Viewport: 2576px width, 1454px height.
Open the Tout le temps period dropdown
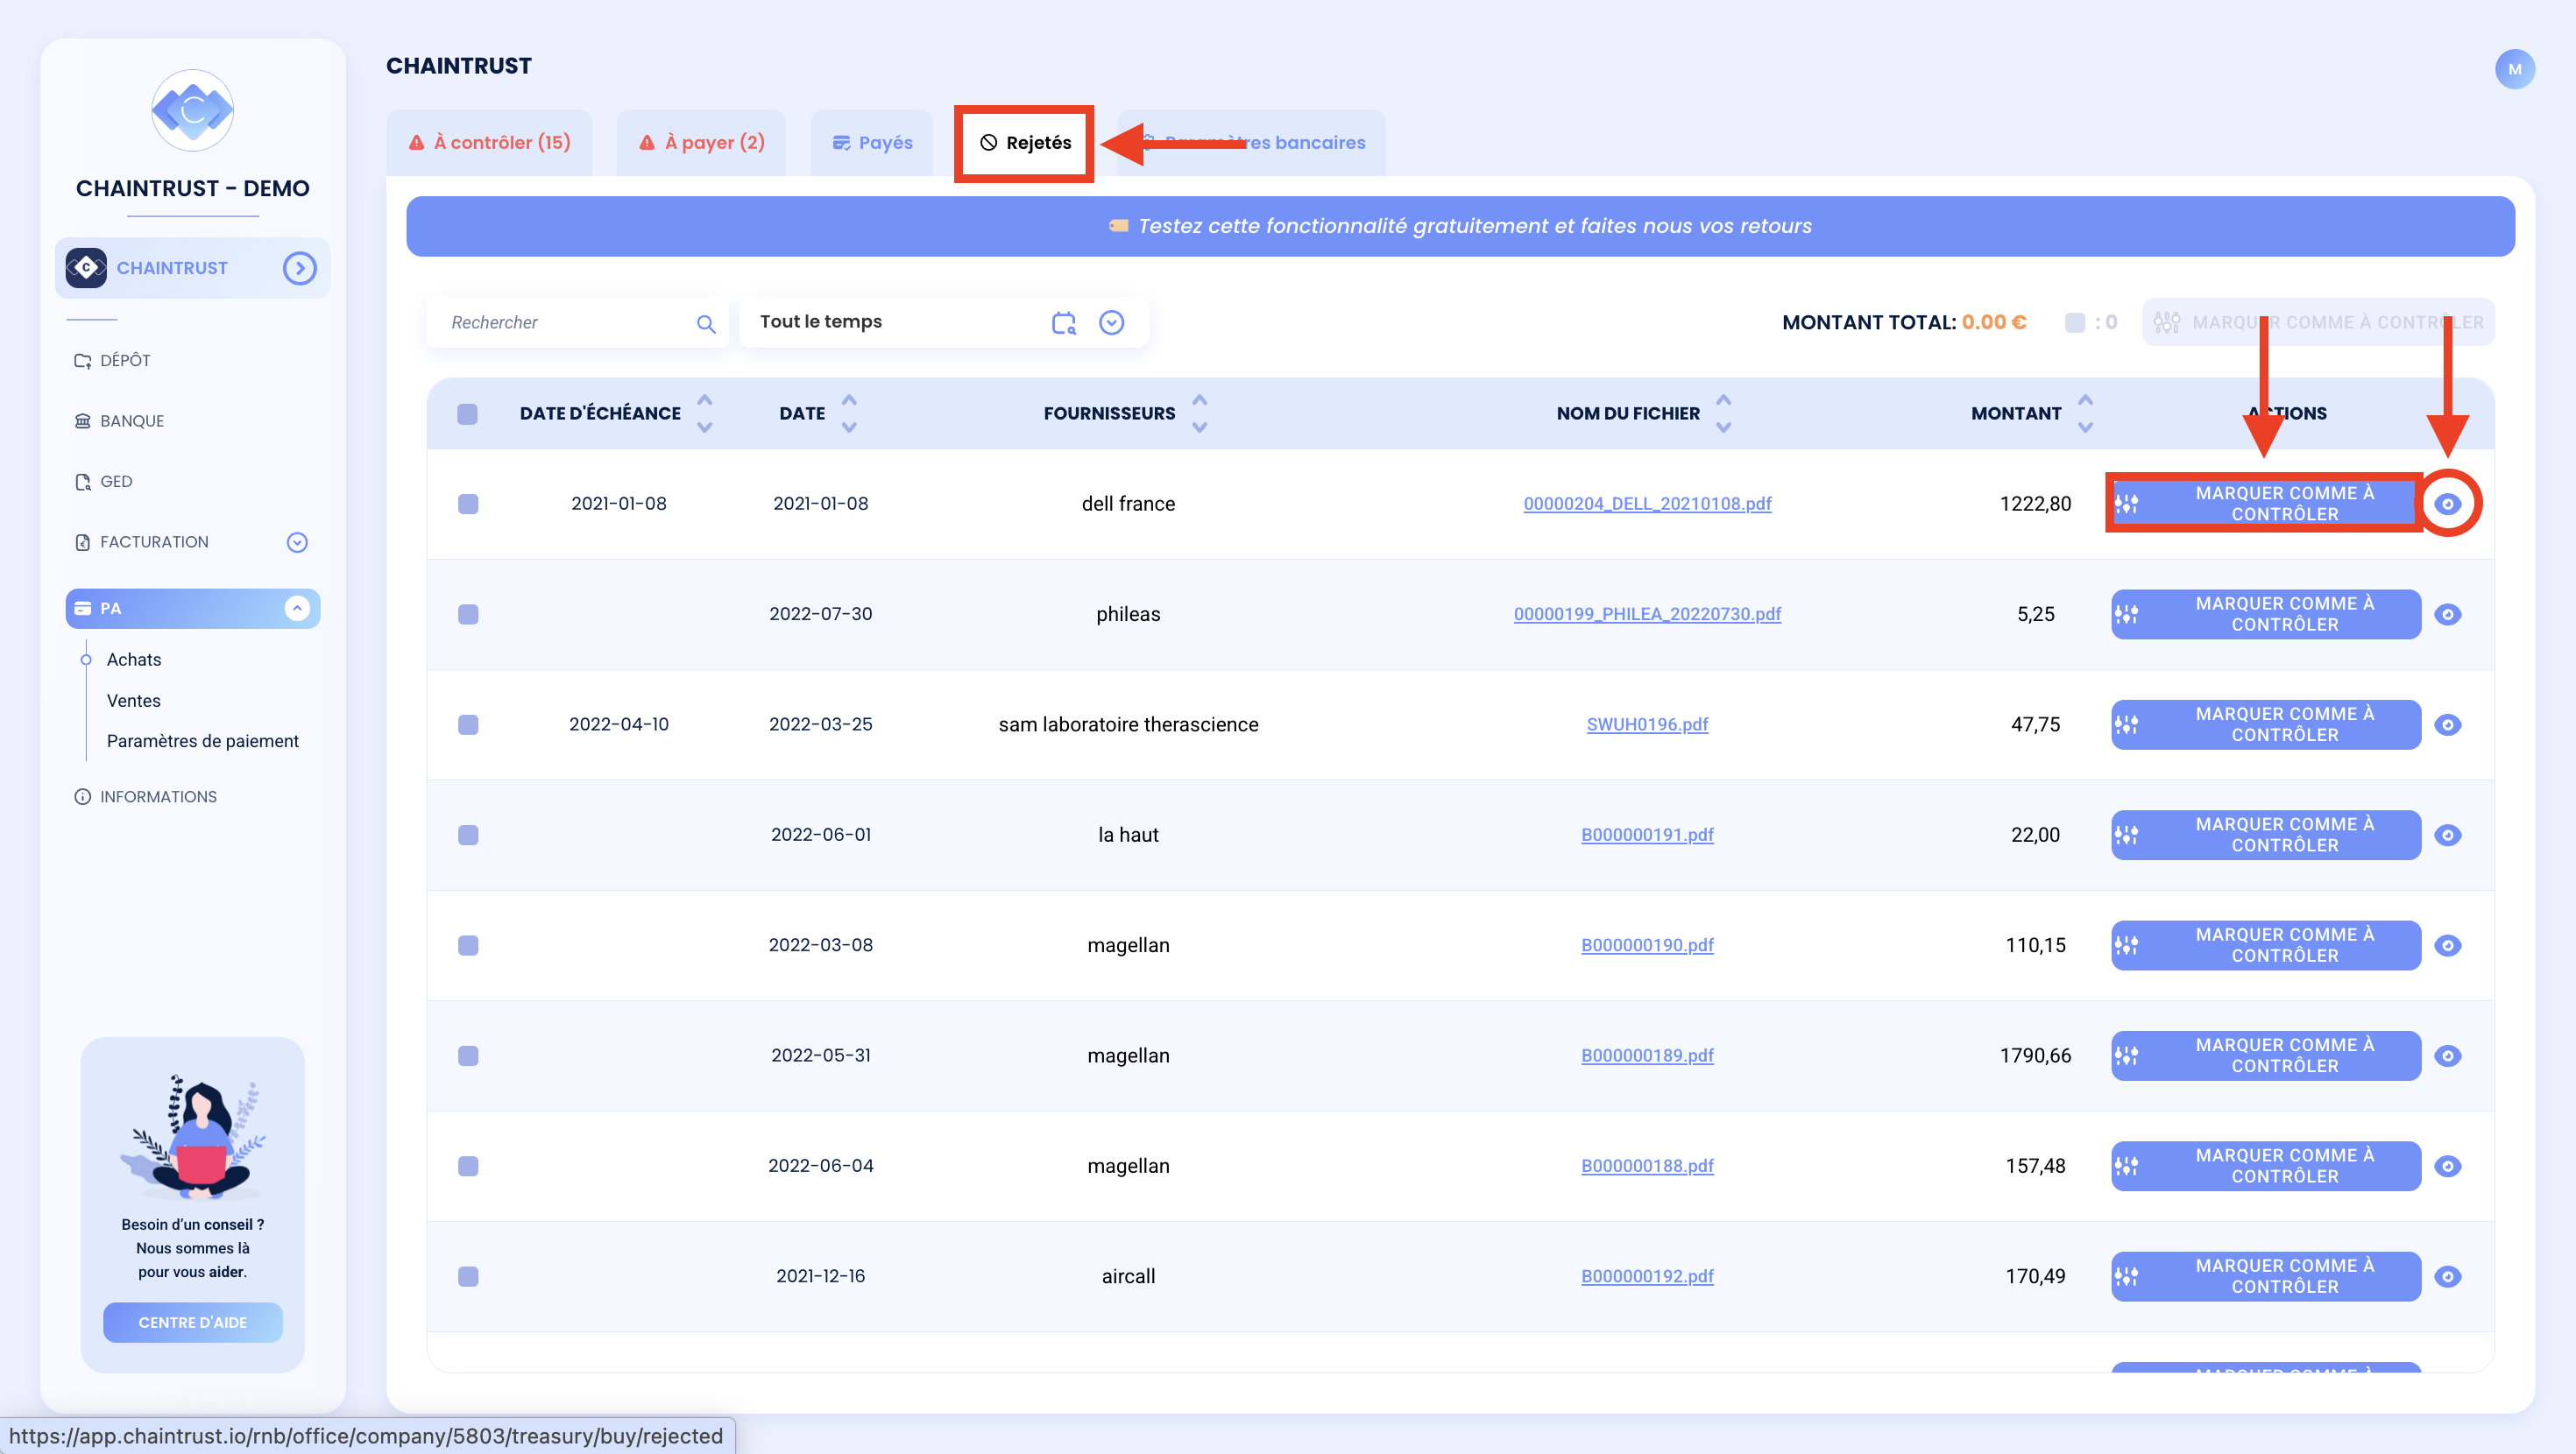[1111, 322]
